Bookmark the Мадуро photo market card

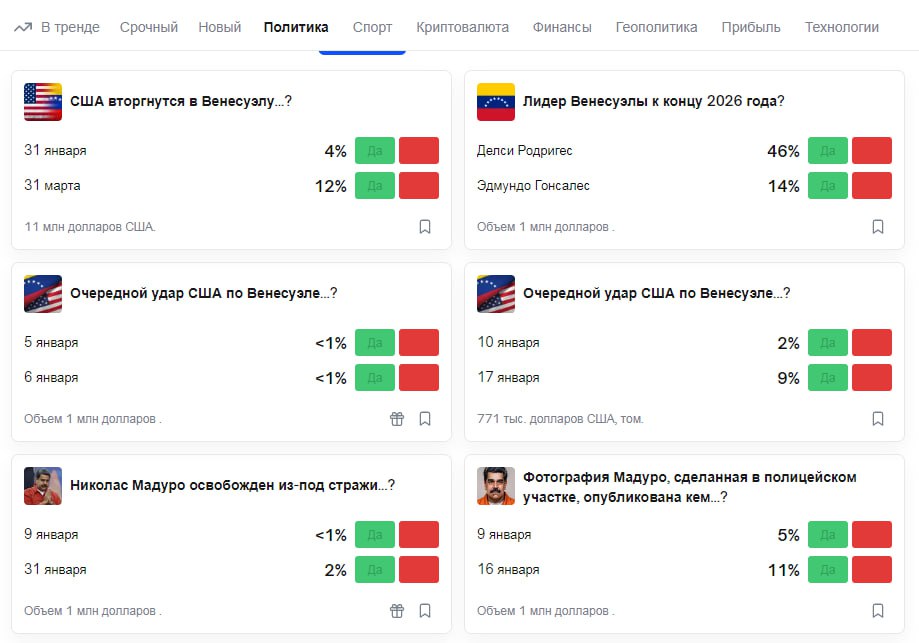878,611
